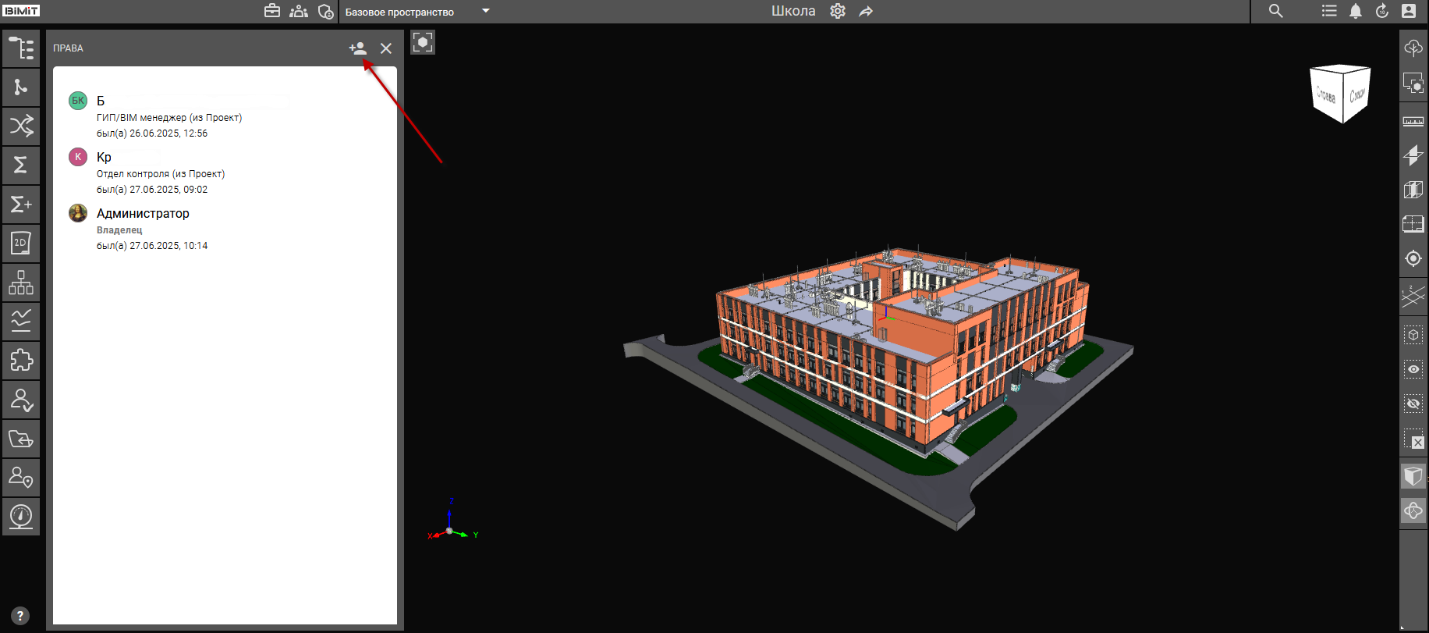The height and width of the screenshot is (633, 1429).
Task: Click the cloud upload icon
Action: coord(1413,48)
